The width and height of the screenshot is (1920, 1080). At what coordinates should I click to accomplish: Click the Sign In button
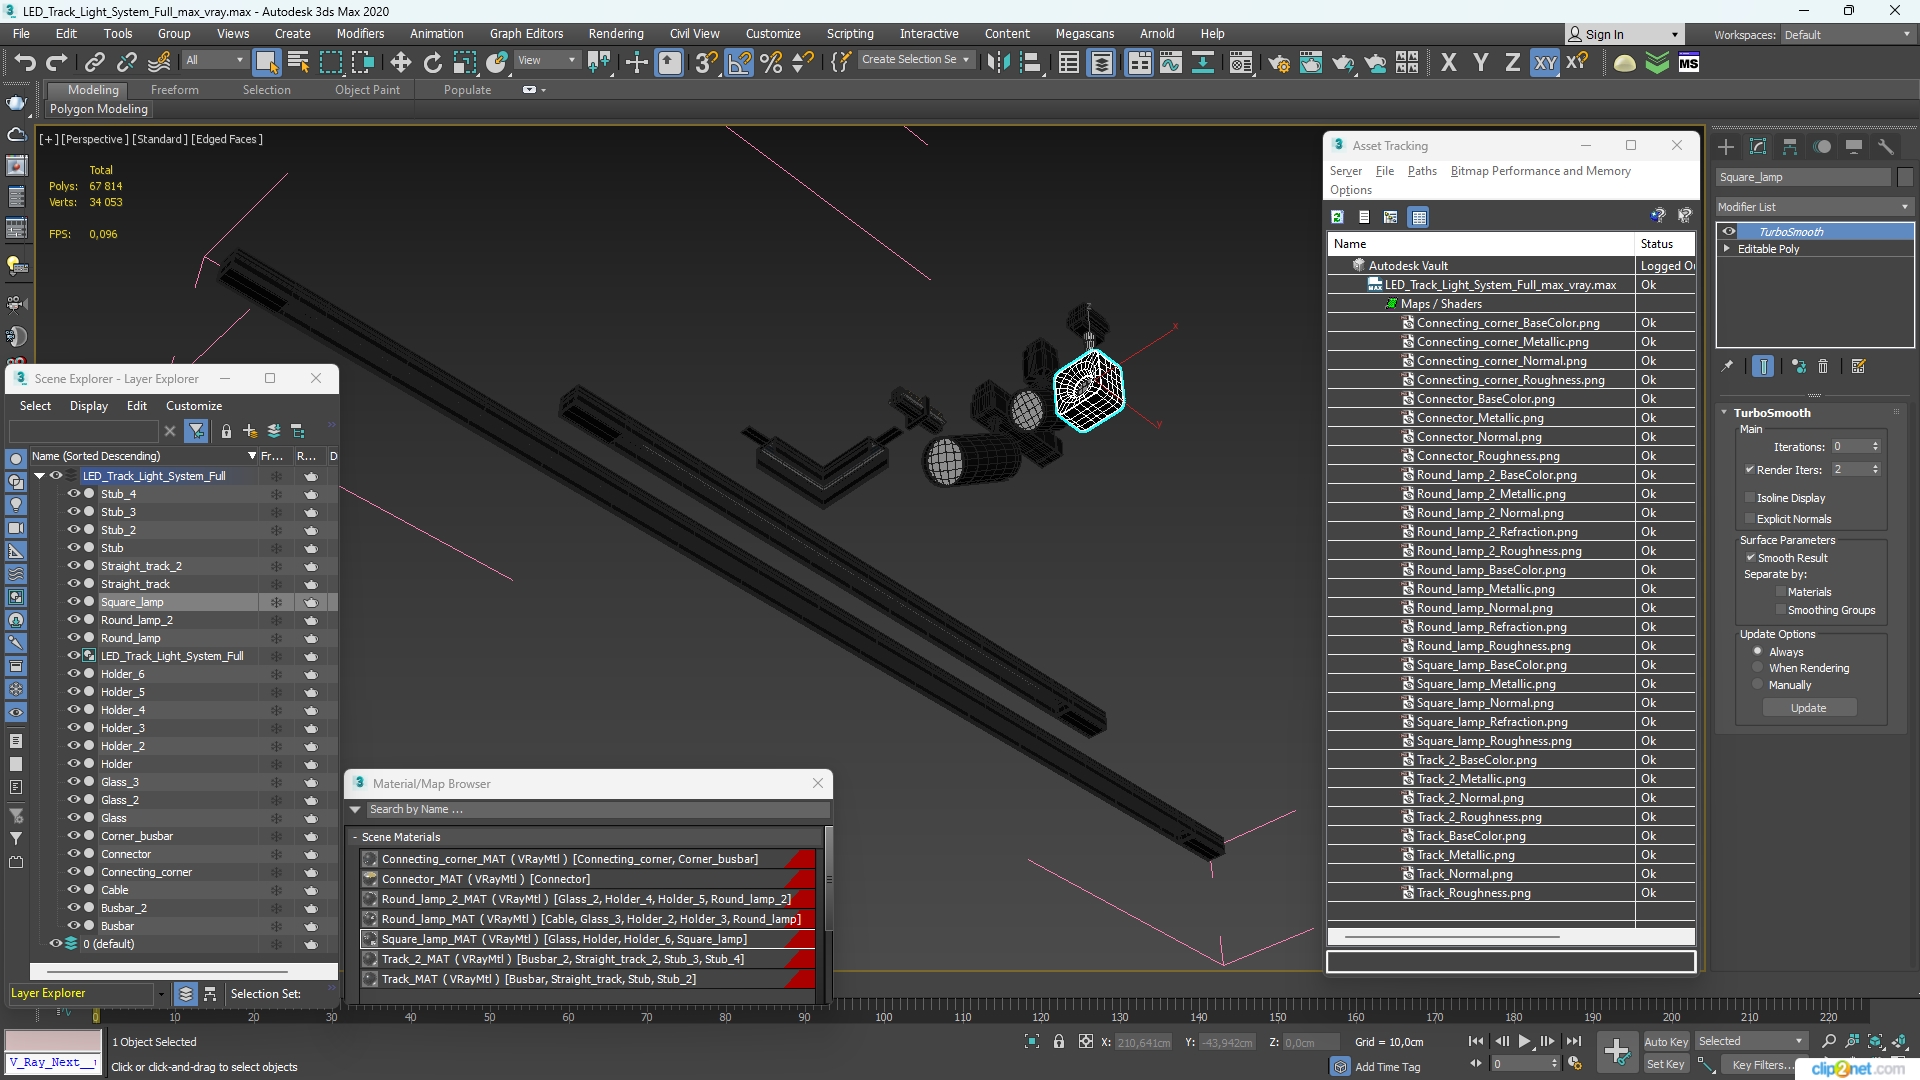click(x=1622, y=34)
